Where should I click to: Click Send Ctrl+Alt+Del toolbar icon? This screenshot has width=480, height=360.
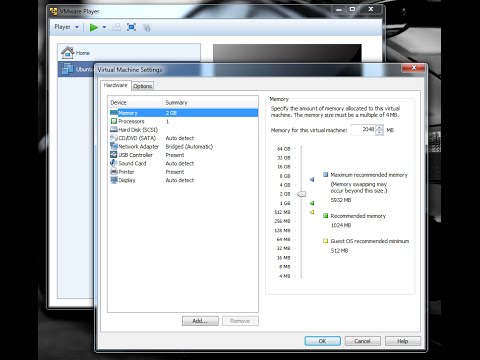(116, 27)
